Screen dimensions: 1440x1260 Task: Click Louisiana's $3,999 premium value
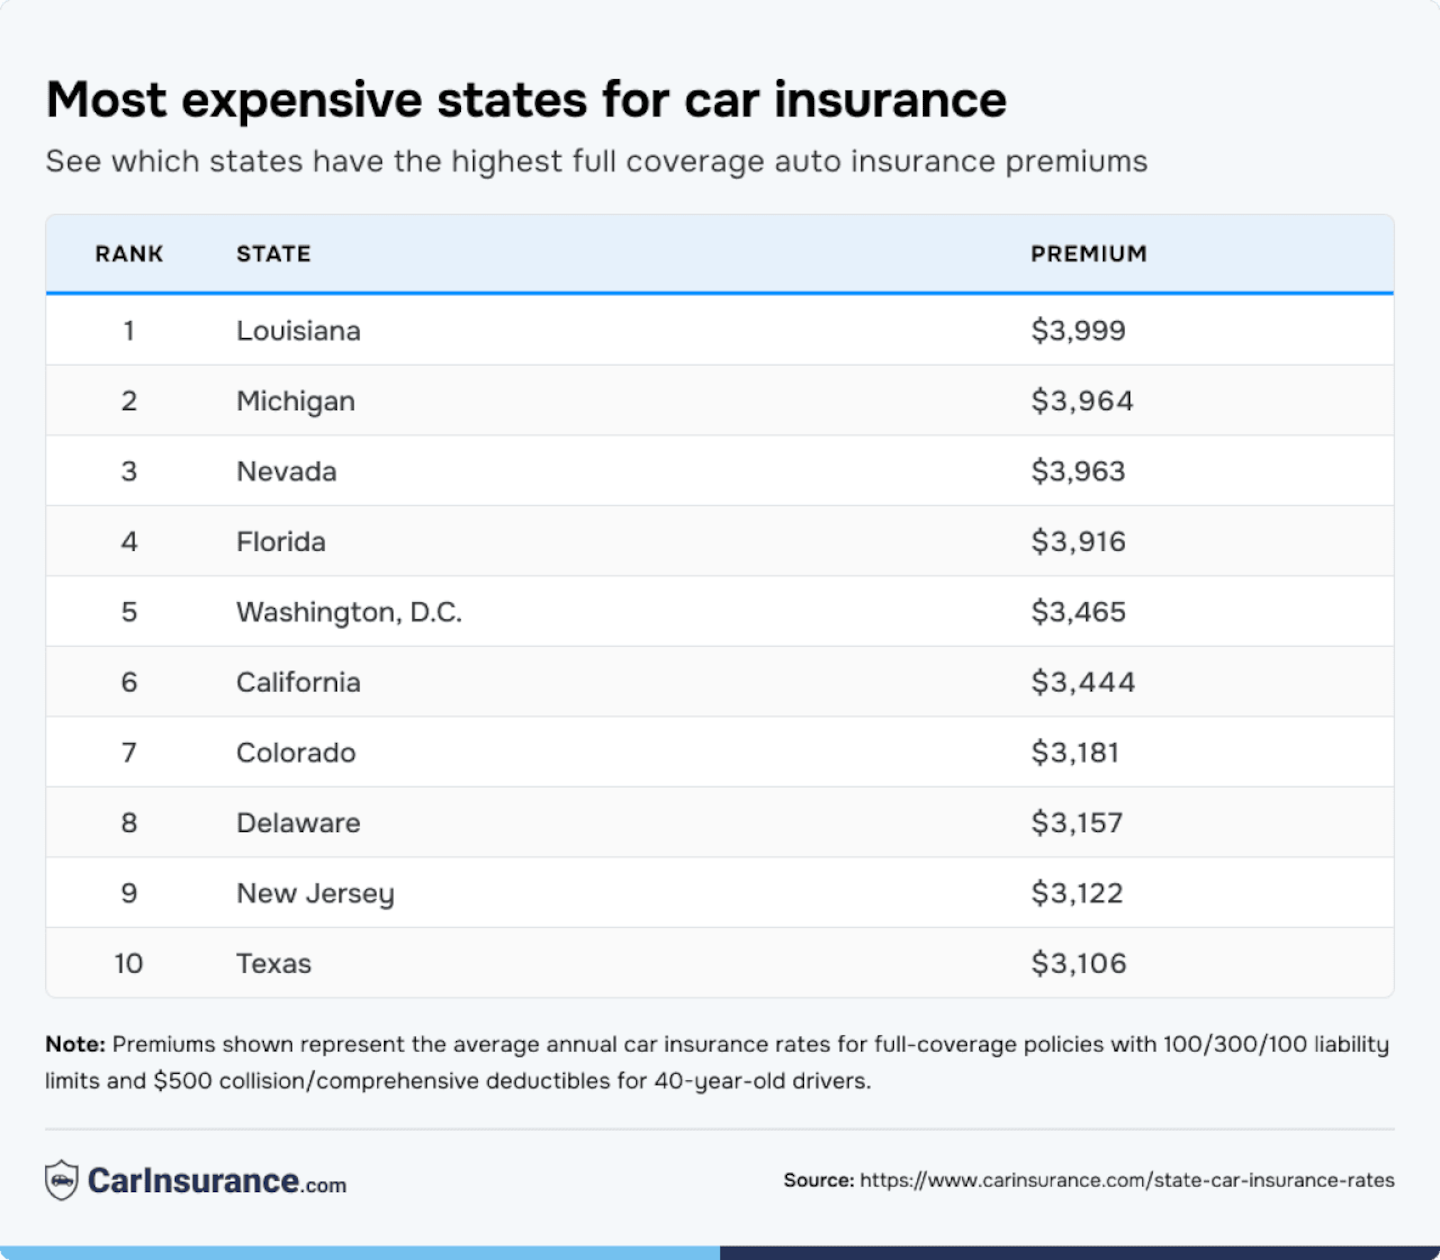tap(1078, 331)
